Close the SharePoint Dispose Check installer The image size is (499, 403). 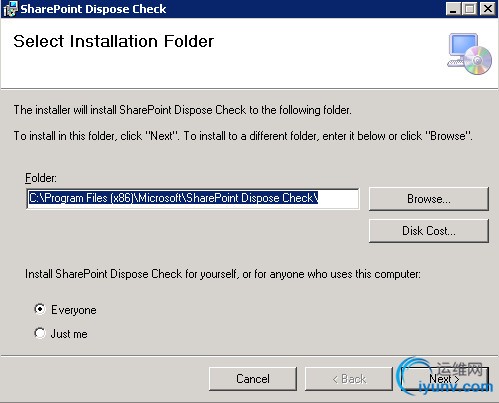point(488,9)
